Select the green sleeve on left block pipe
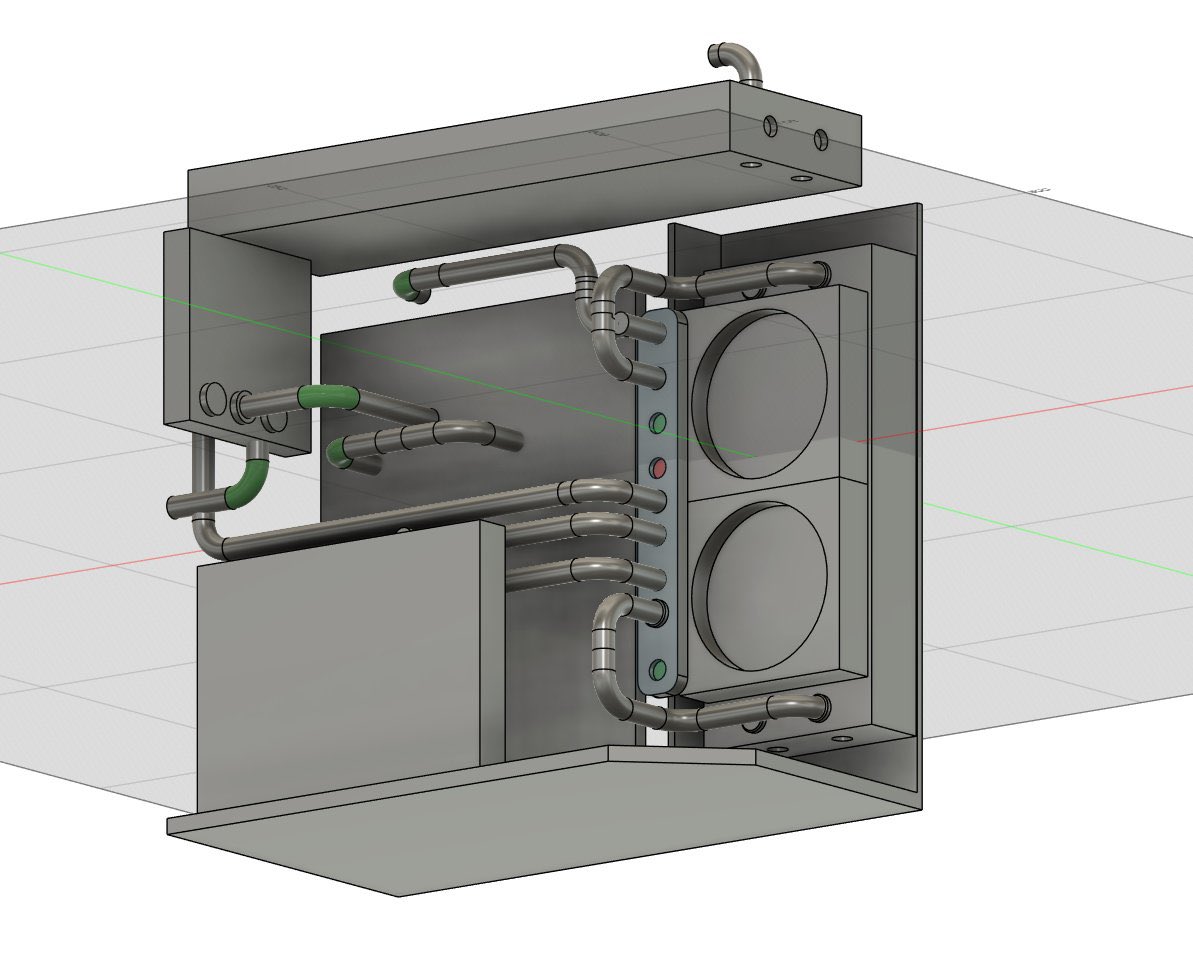This screenshot has width=1193, height=974. pyautogui.click(x=329, y=396)
